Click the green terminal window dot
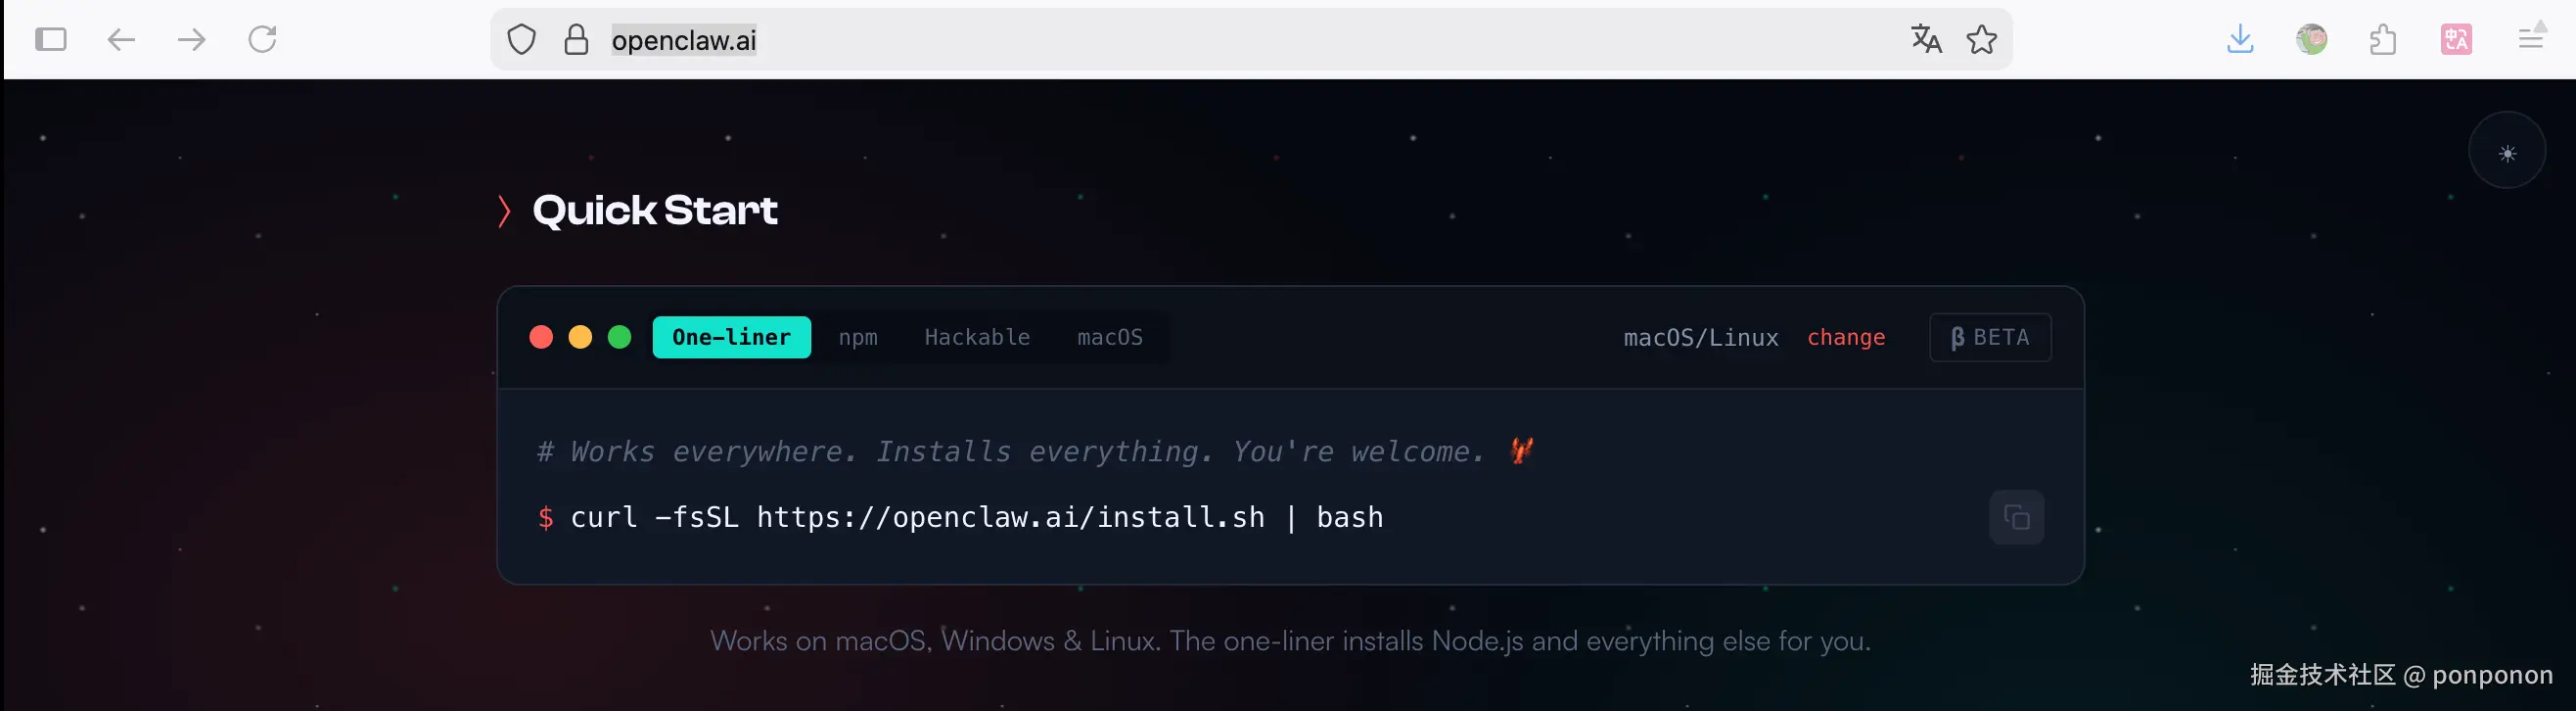 pyautogui.click(x=620, y=337)
